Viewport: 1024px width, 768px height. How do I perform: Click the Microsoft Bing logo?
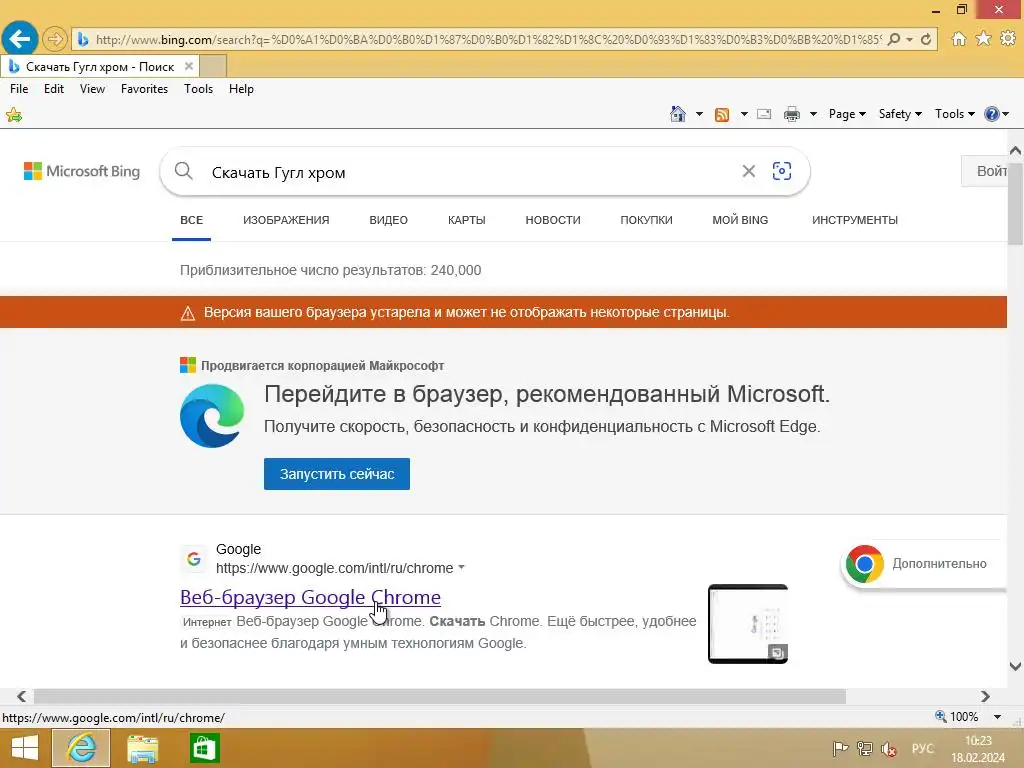coord(82,171)
